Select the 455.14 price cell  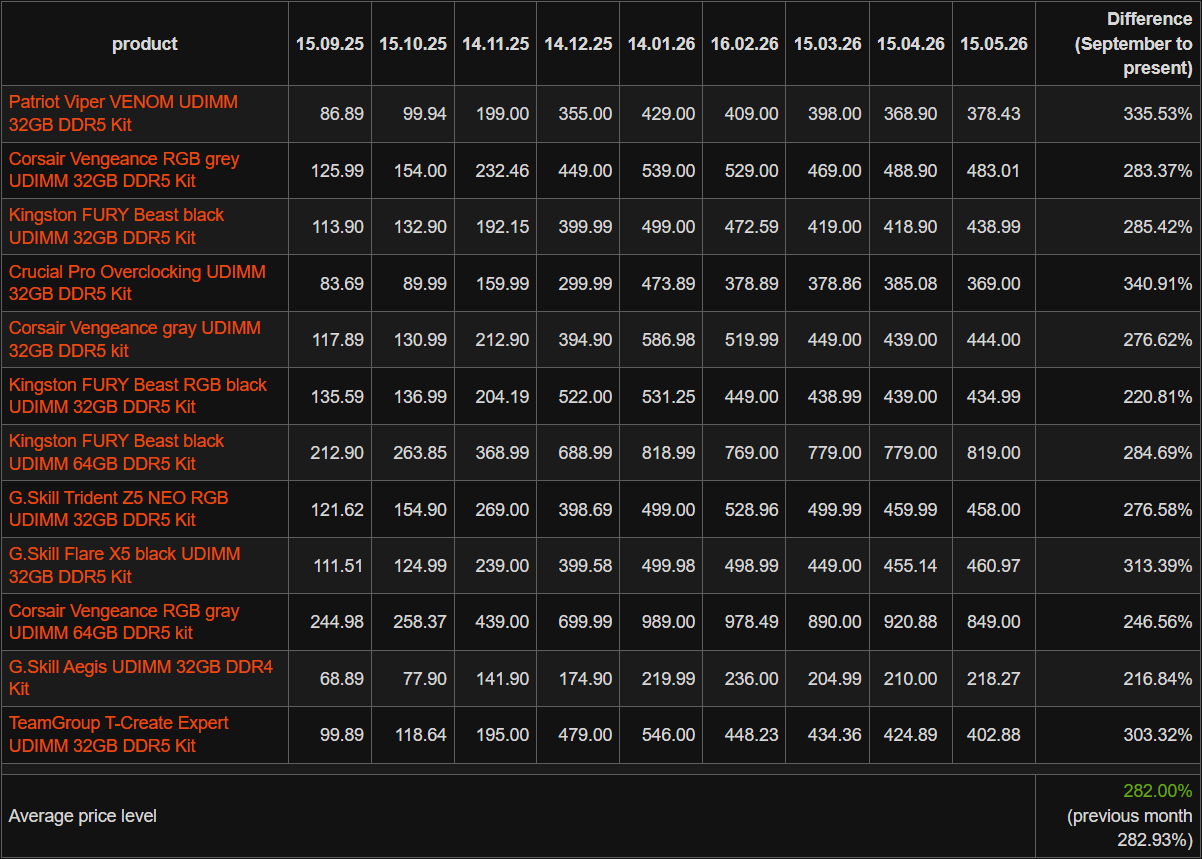pos(911,566)
